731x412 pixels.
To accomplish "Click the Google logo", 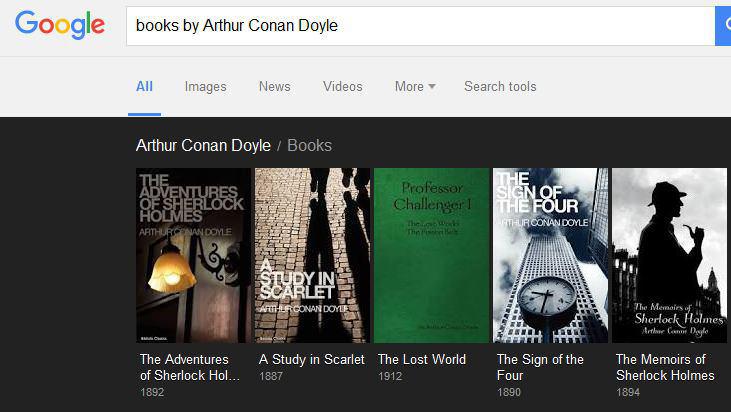I will 60,25.
